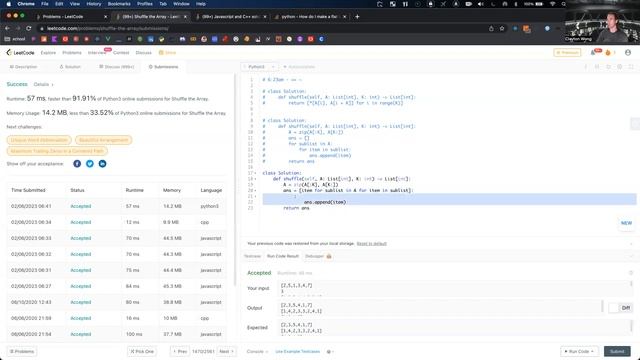Screen dimensions: 640x360
Task: Open the Debugger tab
Action: click(x=314, y=256)
